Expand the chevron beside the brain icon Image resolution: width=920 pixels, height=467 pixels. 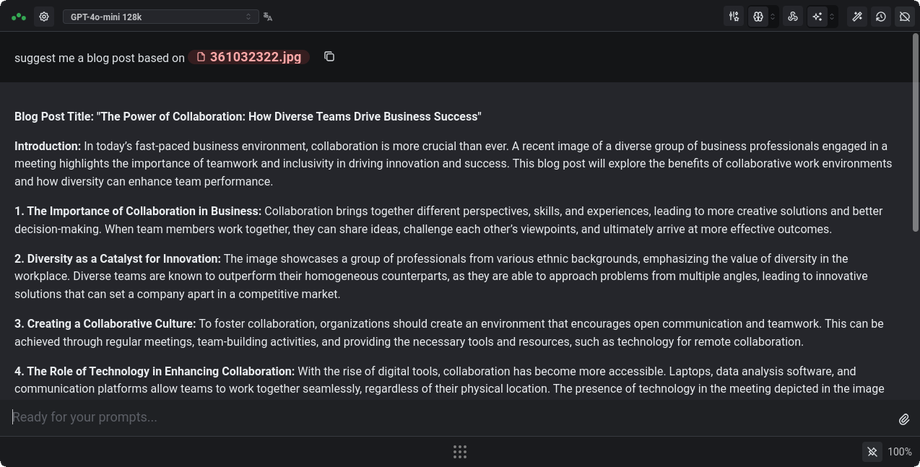[x=772, y=17]
